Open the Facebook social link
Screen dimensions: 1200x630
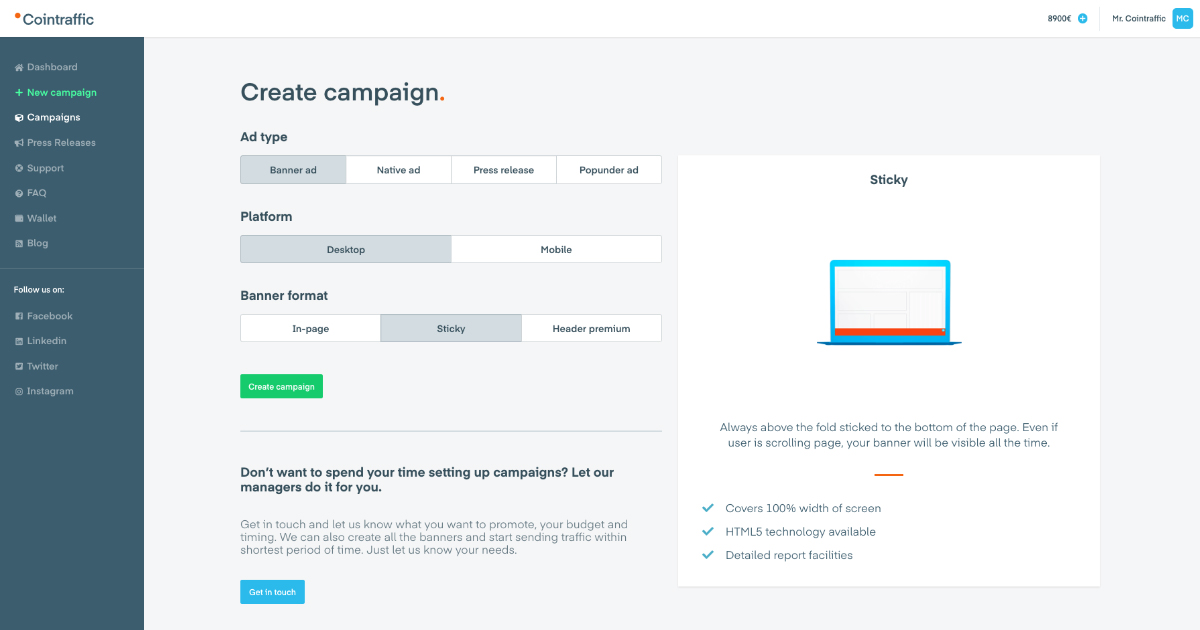(x=47, y=315)
